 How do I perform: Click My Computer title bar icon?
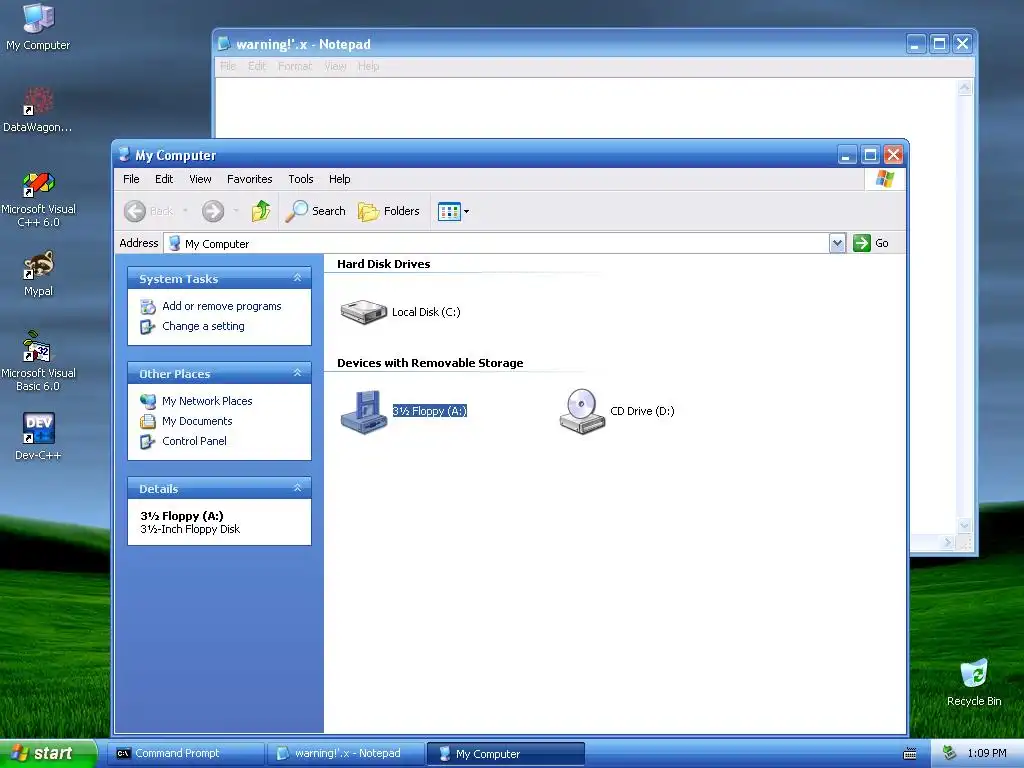(124, 155)
